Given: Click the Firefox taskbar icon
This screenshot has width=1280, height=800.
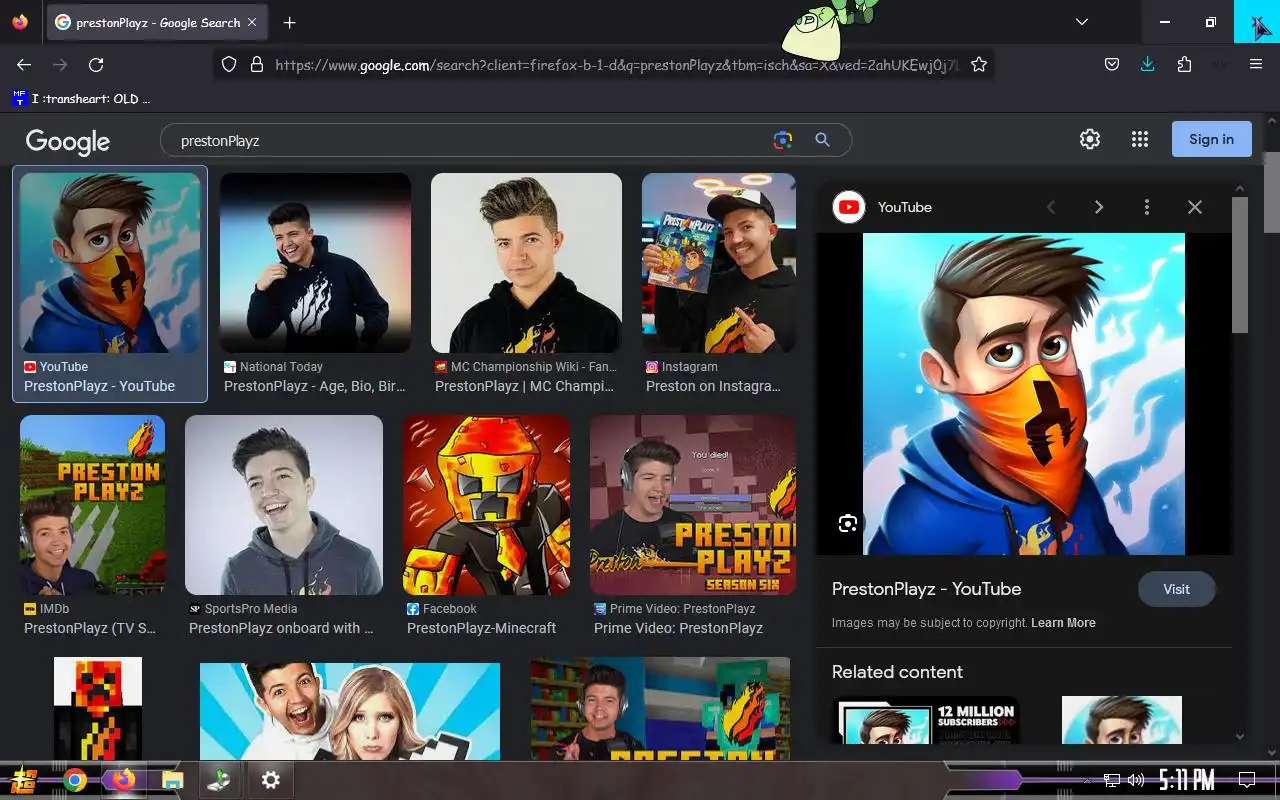Looking at the screenshot, I should (x=123, y=780).
